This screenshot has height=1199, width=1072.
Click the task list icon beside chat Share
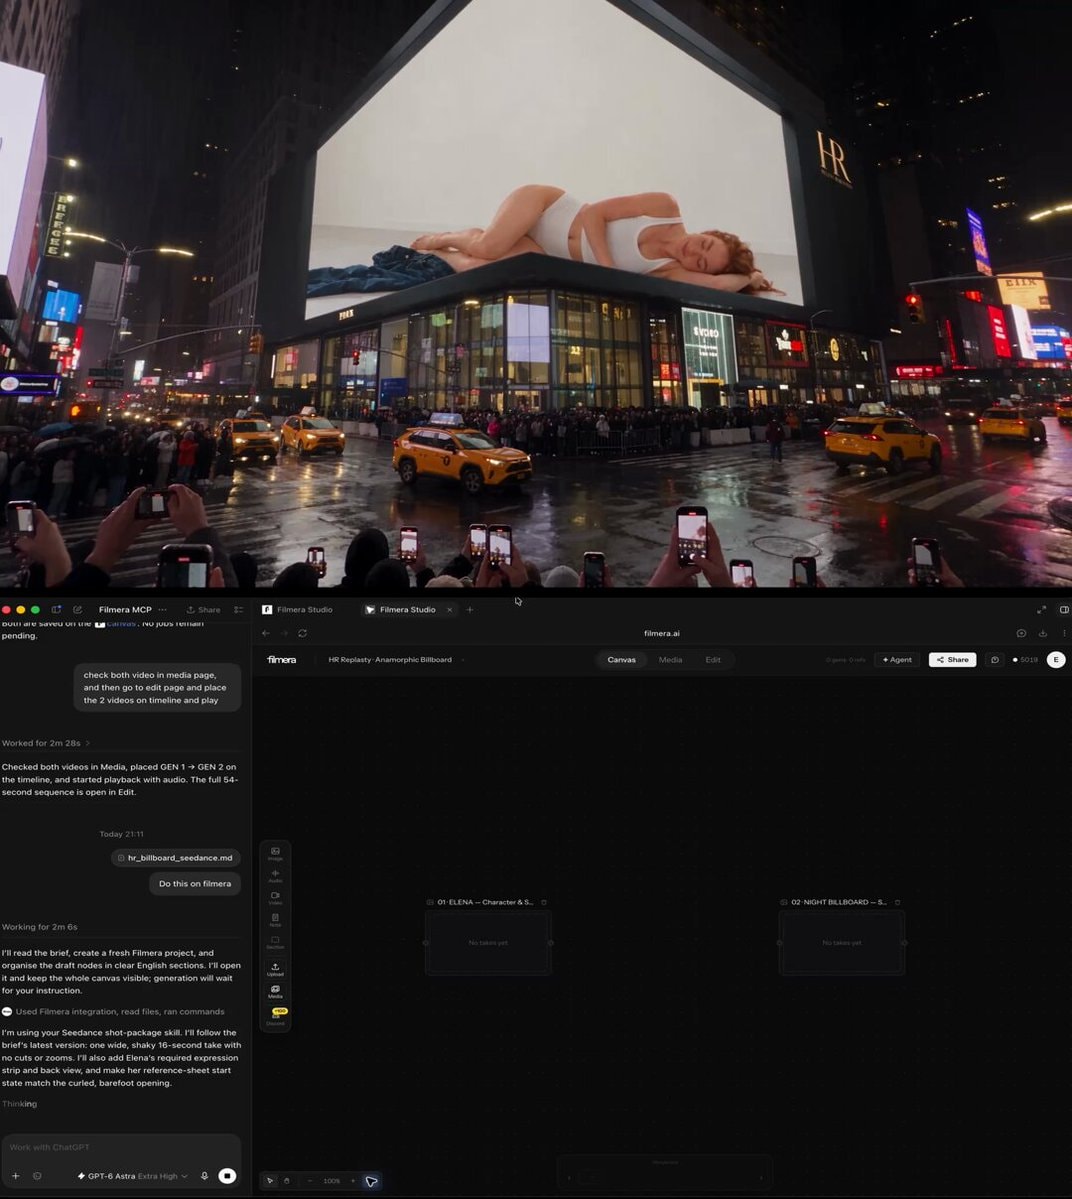[239, 609]
